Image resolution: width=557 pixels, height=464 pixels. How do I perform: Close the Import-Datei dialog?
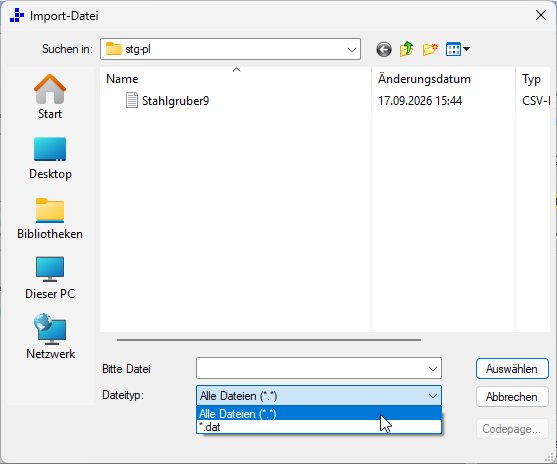(541, 15)
